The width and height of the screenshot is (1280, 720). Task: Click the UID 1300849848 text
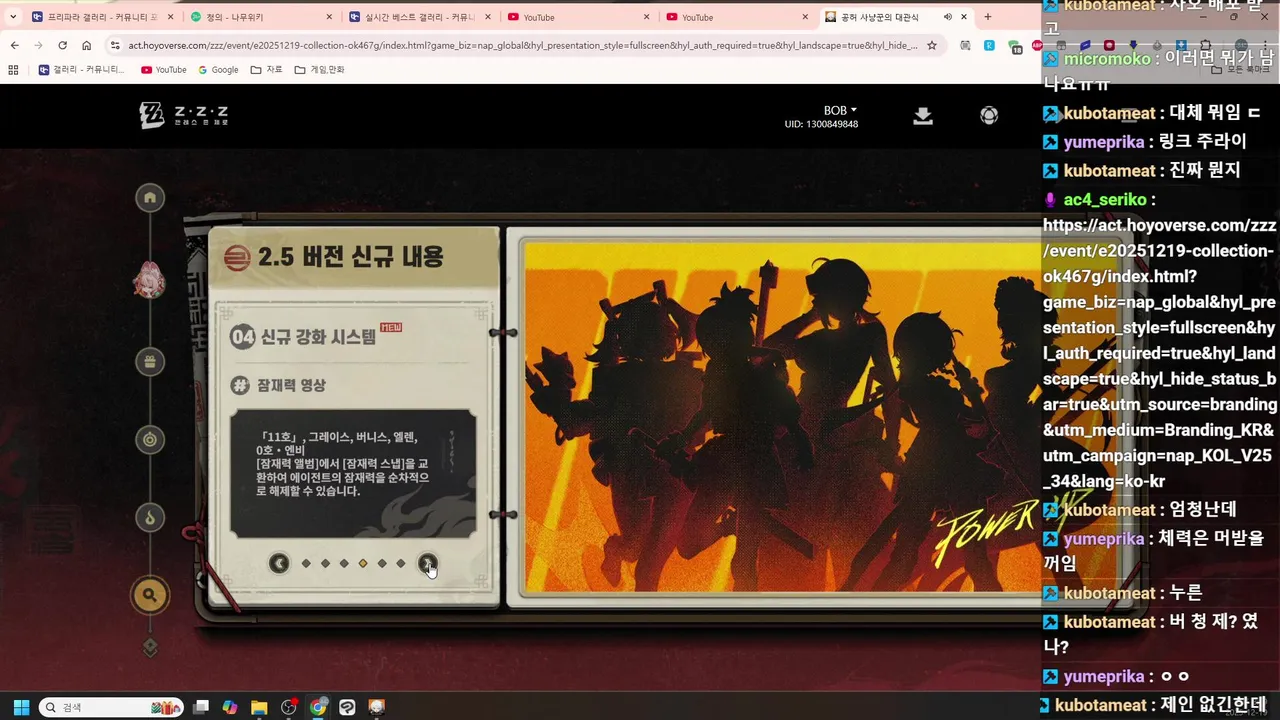821,124
